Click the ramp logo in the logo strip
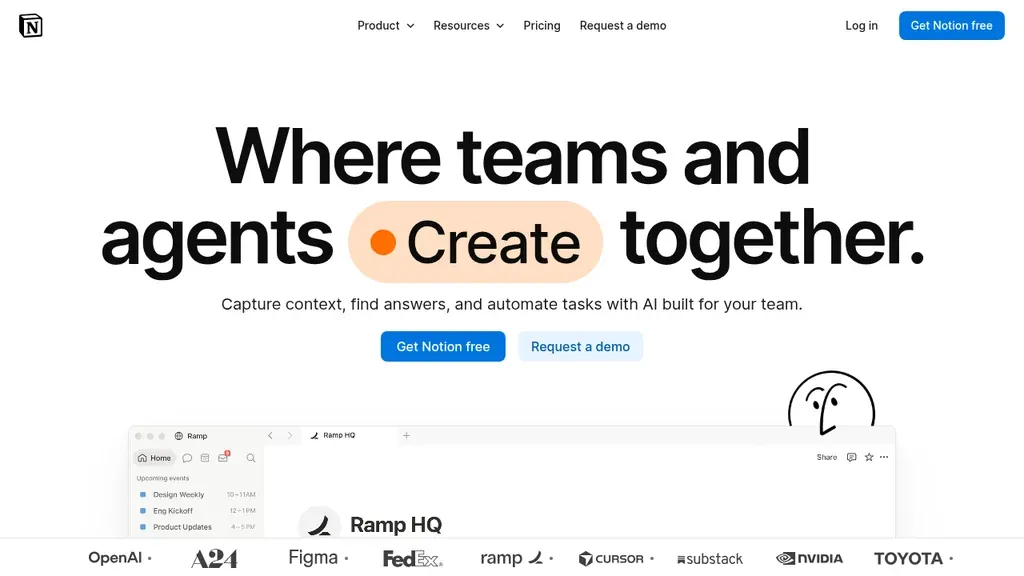 point(512,558)
